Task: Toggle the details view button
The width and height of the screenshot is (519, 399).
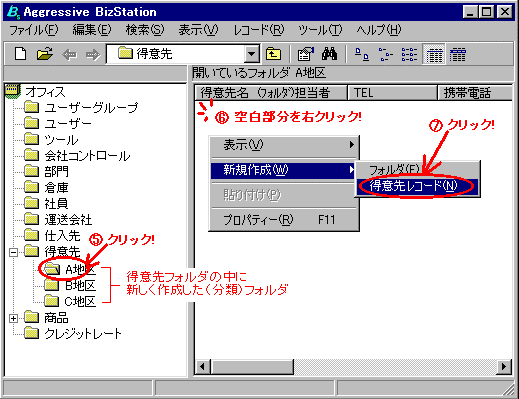Action: [x=434, y=54]
